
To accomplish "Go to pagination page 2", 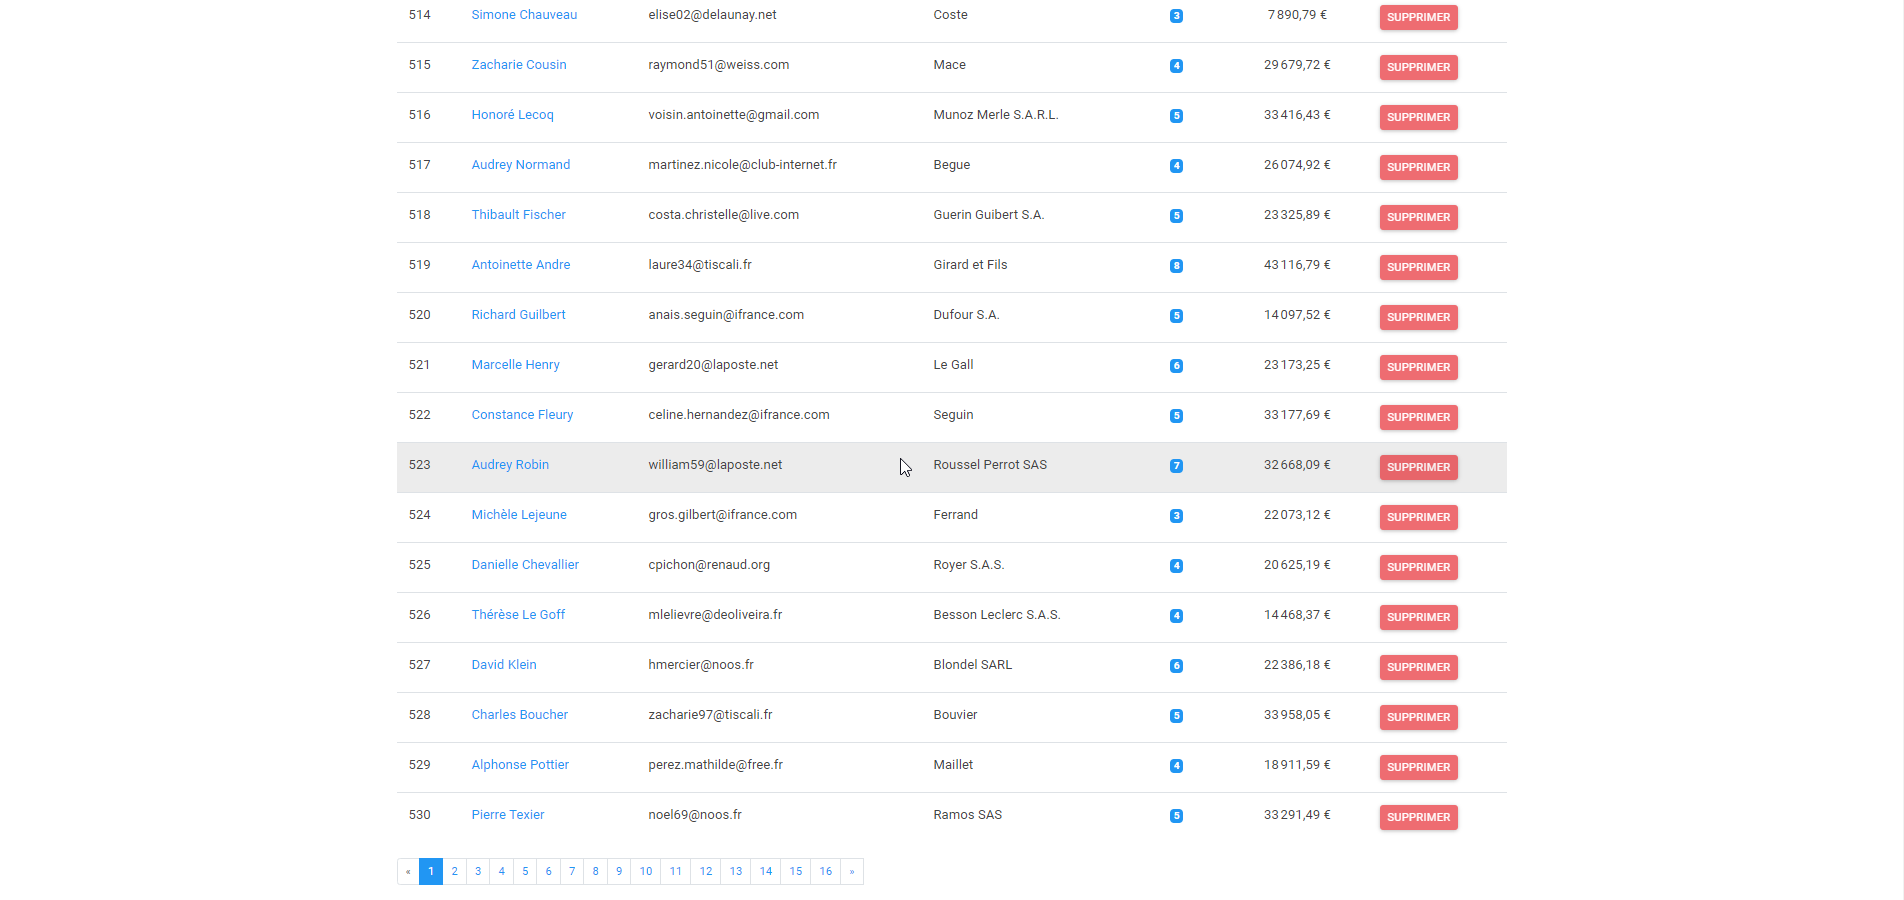I will 454,871.
